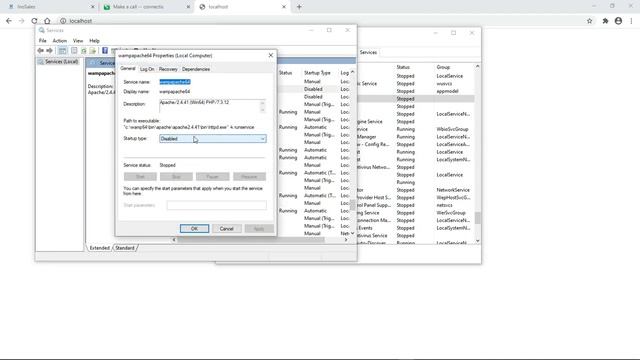Screen dimensions: 640x360
Task: Open the Startup type dropdown
Action: (x=213, y=139)
